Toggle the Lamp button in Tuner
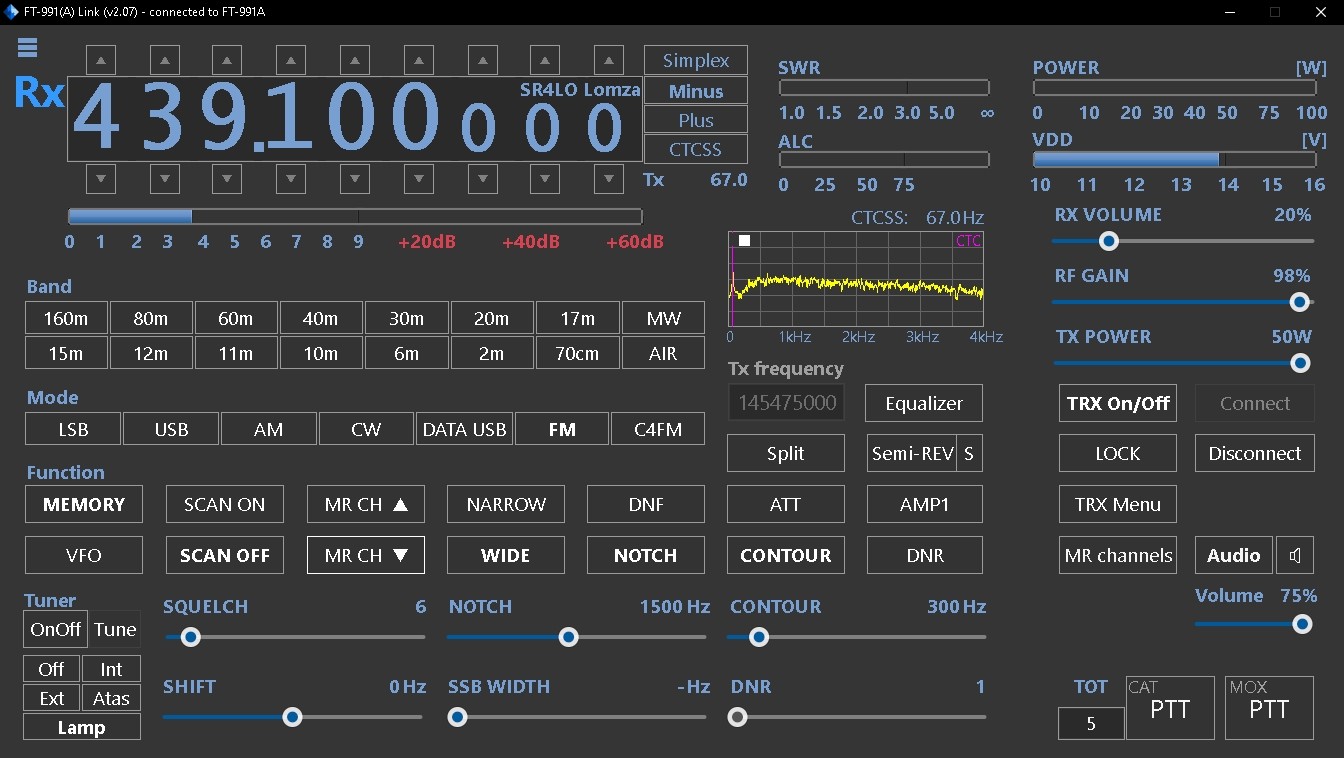This screenshot has width=1344, height=758. click(82, 727)
